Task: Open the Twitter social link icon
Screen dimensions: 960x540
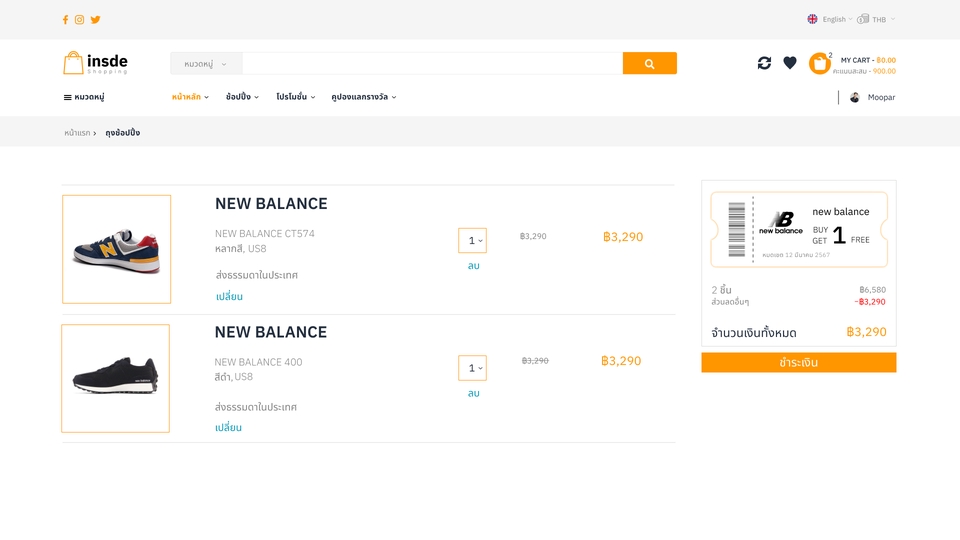Action: pos(96,20)
